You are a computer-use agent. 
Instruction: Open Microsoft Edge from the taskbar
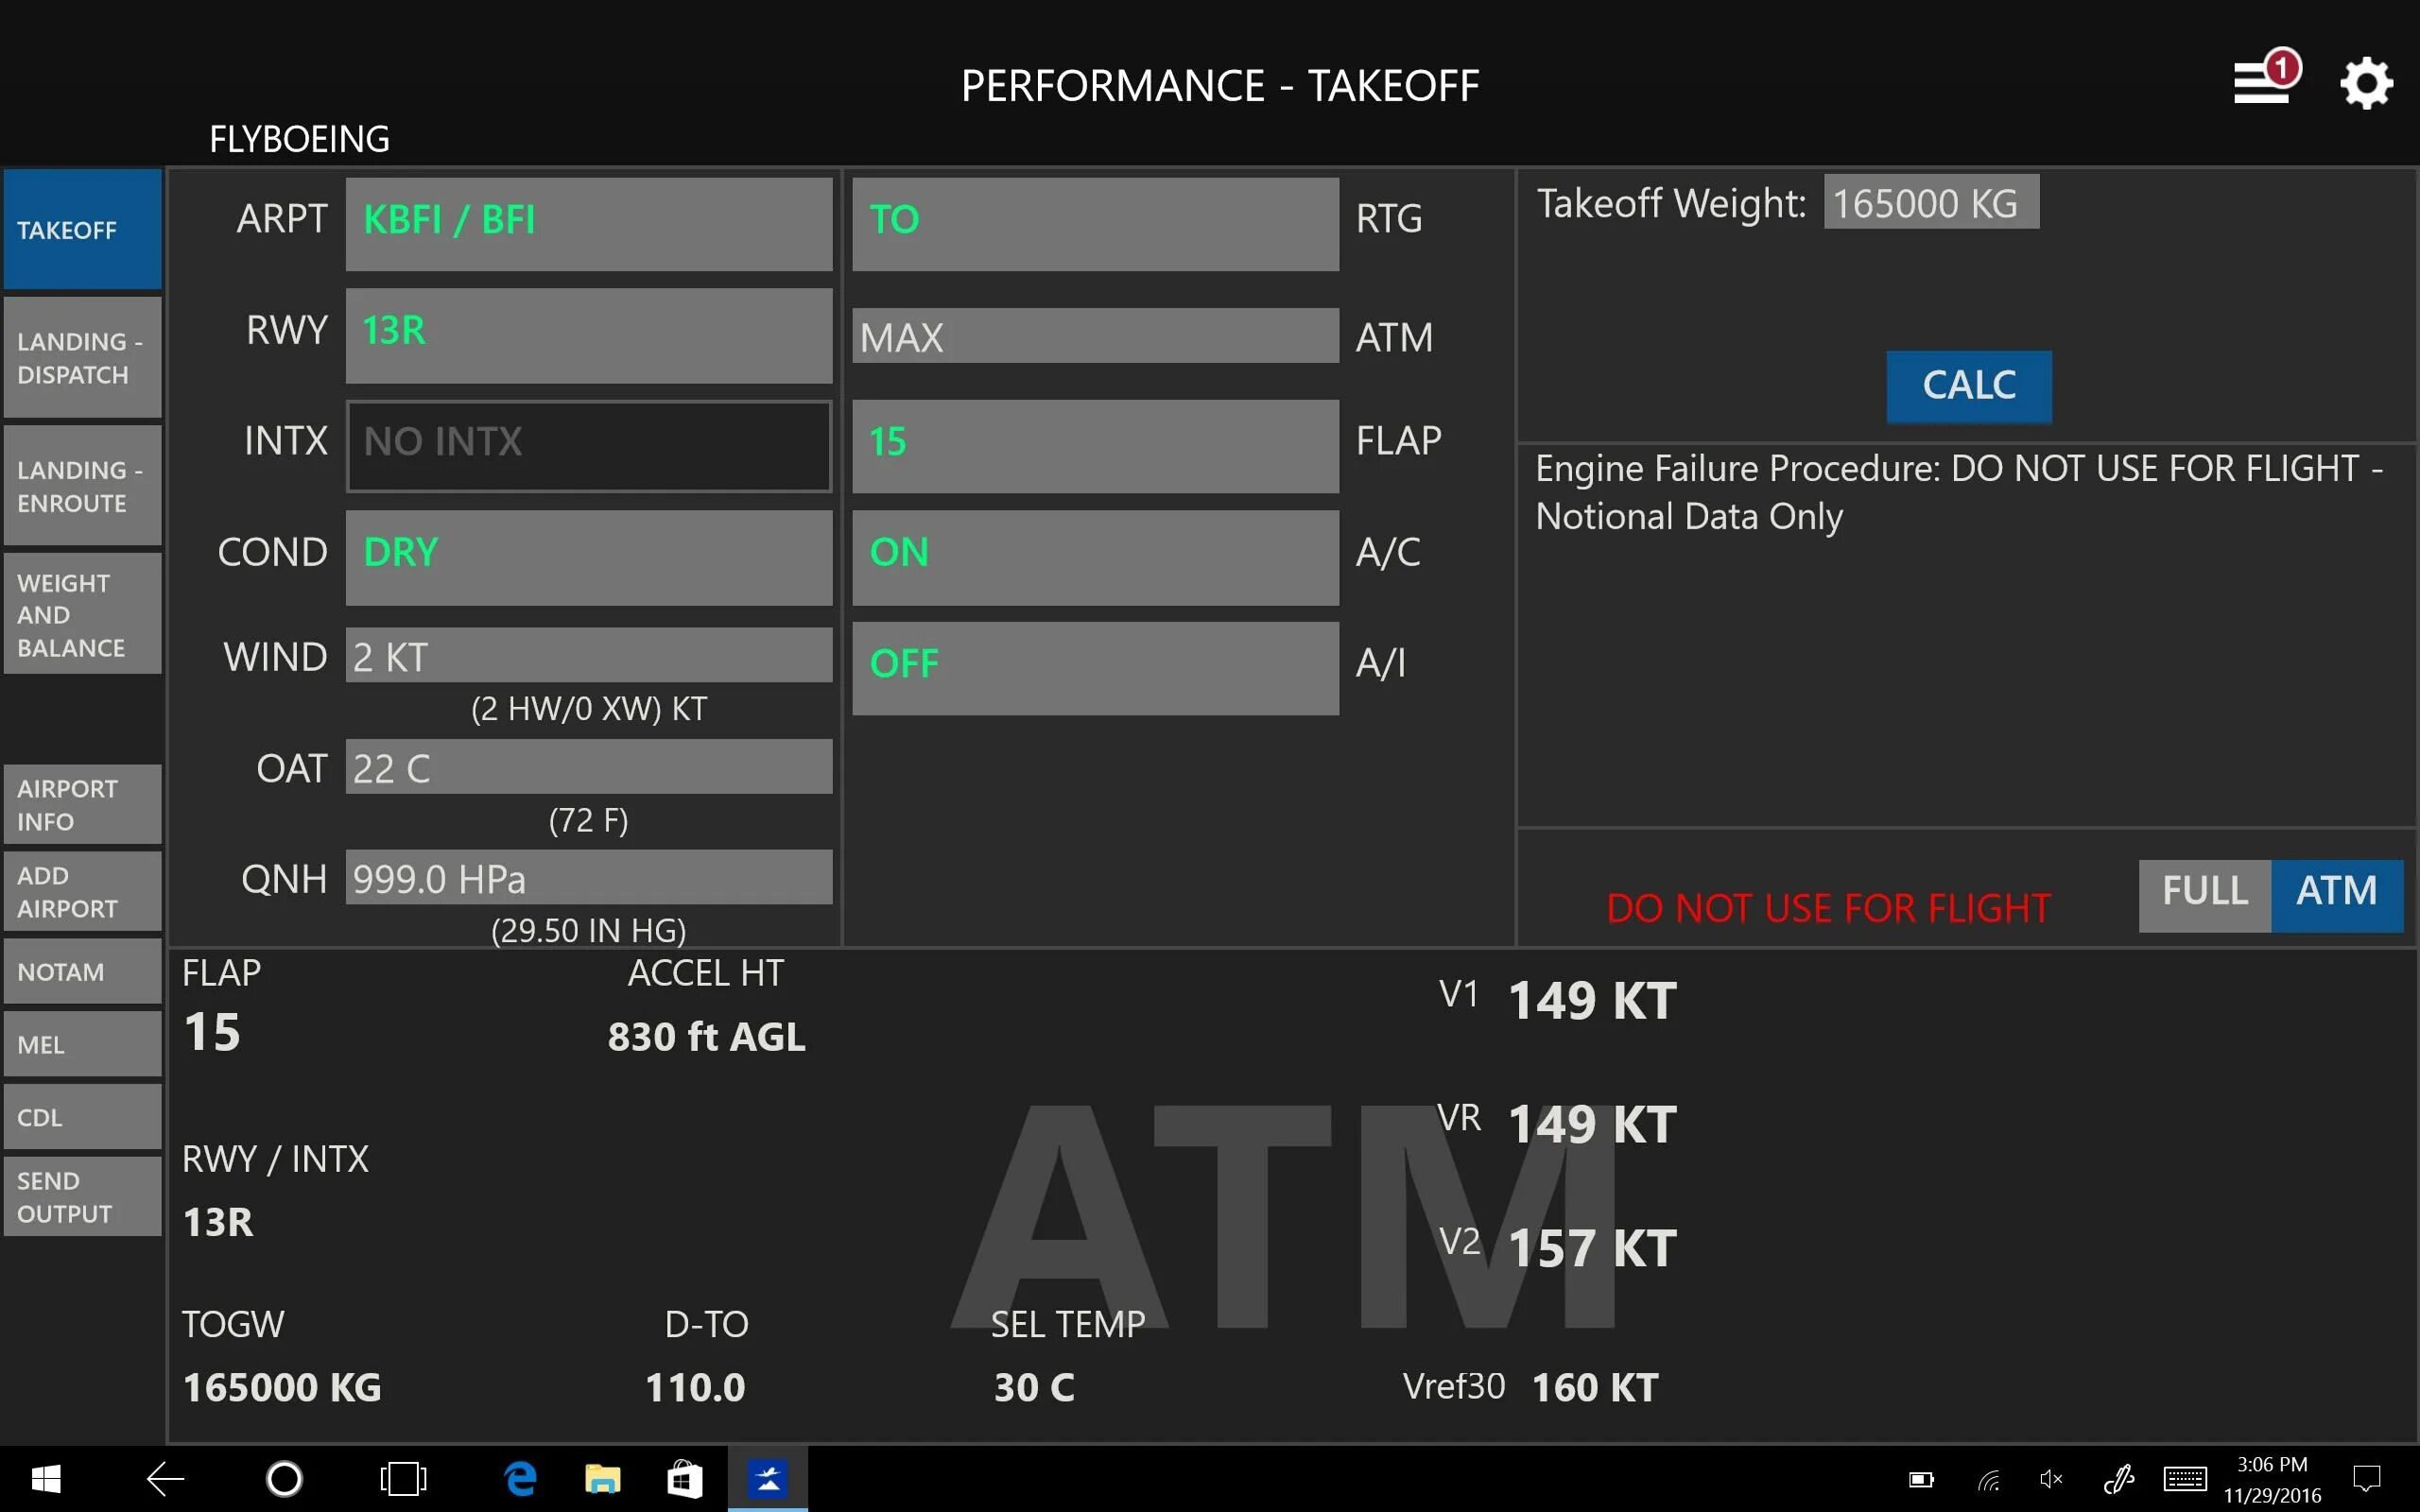520,1478
